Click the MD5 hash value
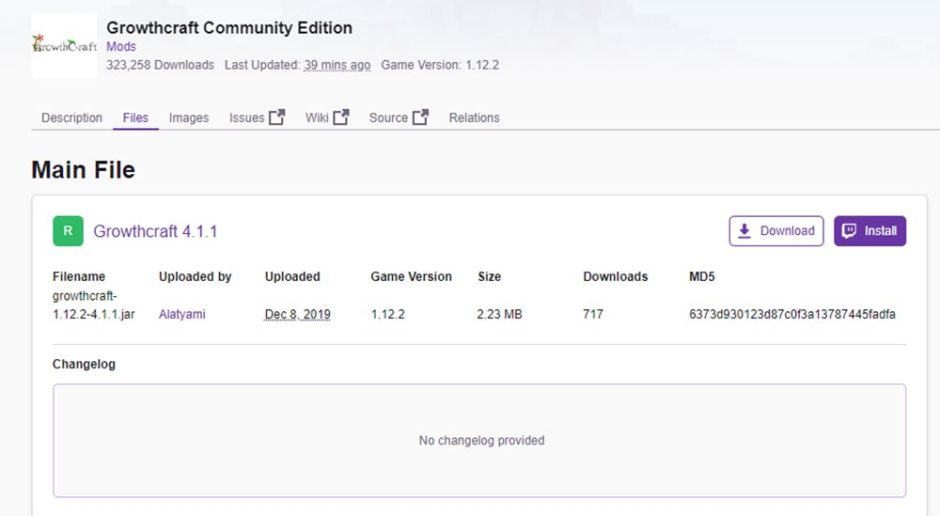This screenshot has height=516, width=940. 791,314
